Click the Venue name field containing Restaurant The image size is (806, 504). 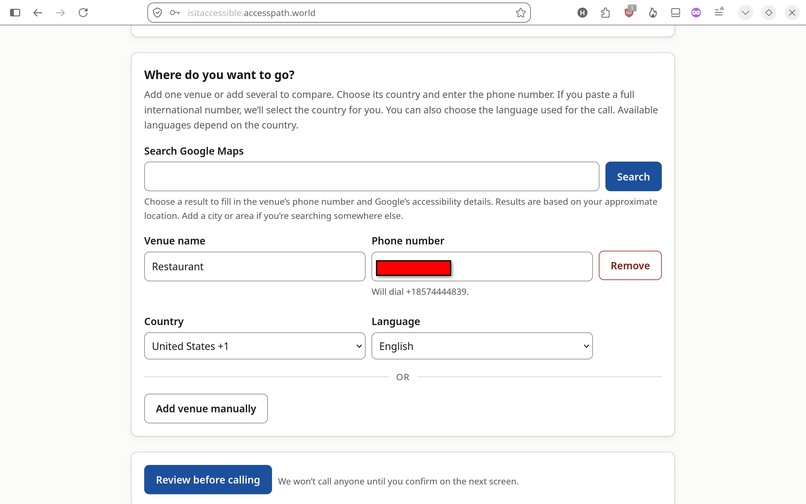click(x=254, y=266)
